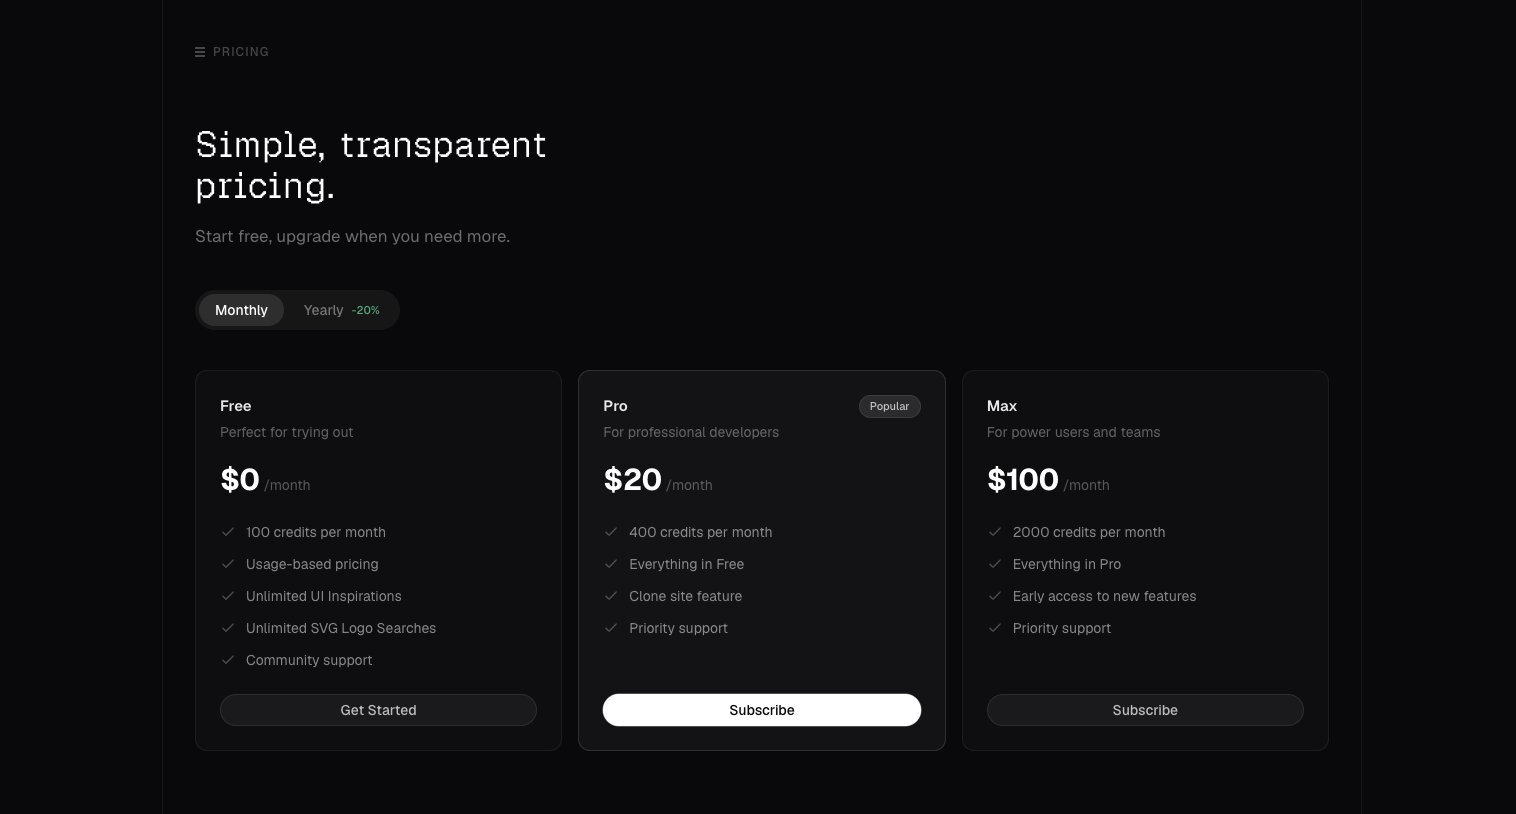1516x814 pixels.
Task: Click the checkmark beside Early access to new features
Action: (995, 596)
